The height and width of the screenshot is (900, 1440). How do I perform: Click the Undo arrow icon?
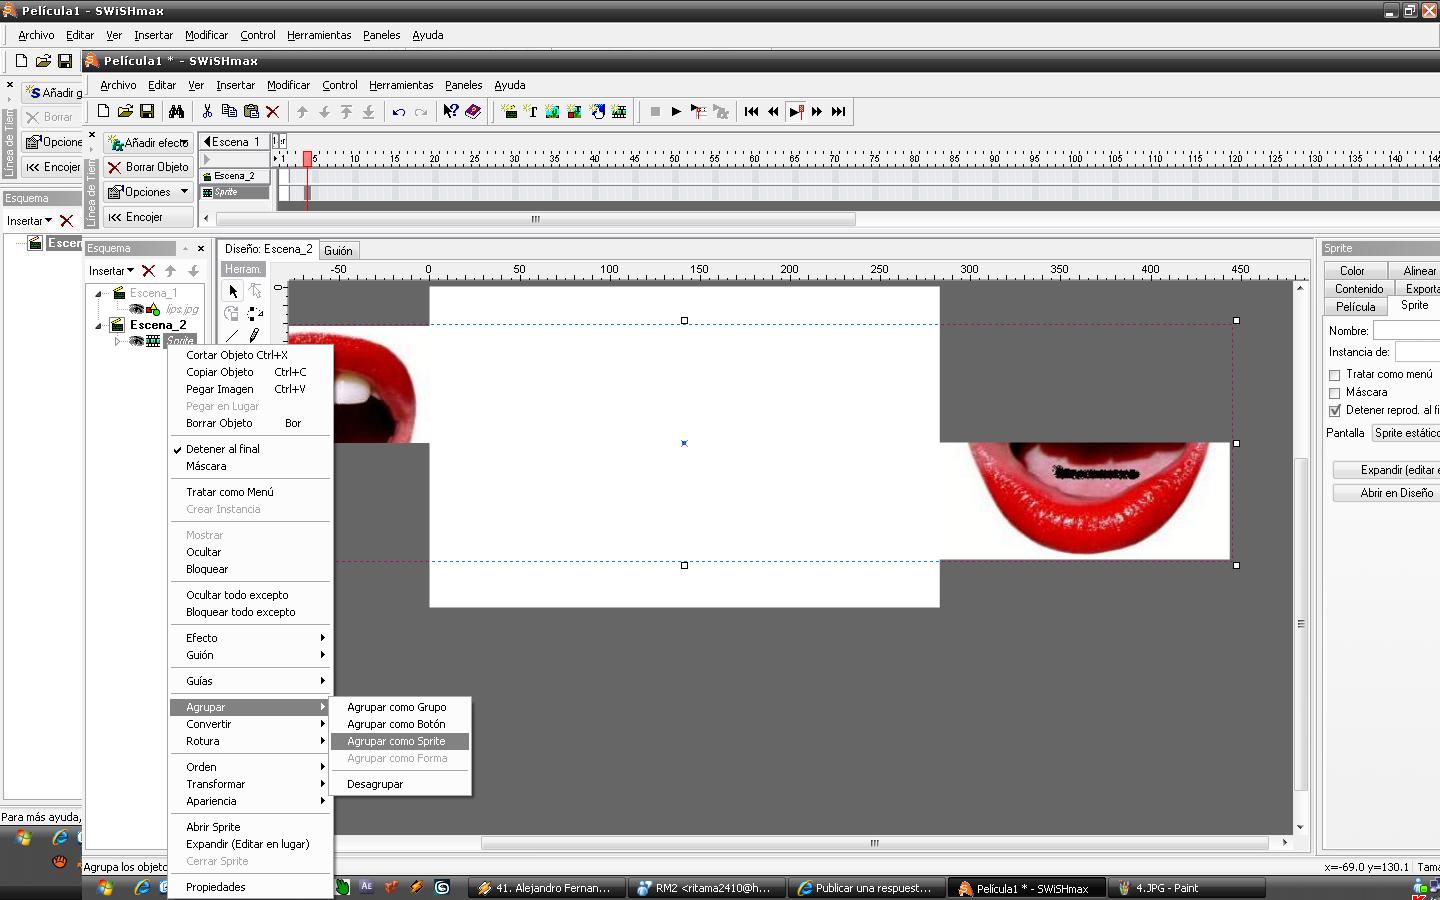(398, 111)
